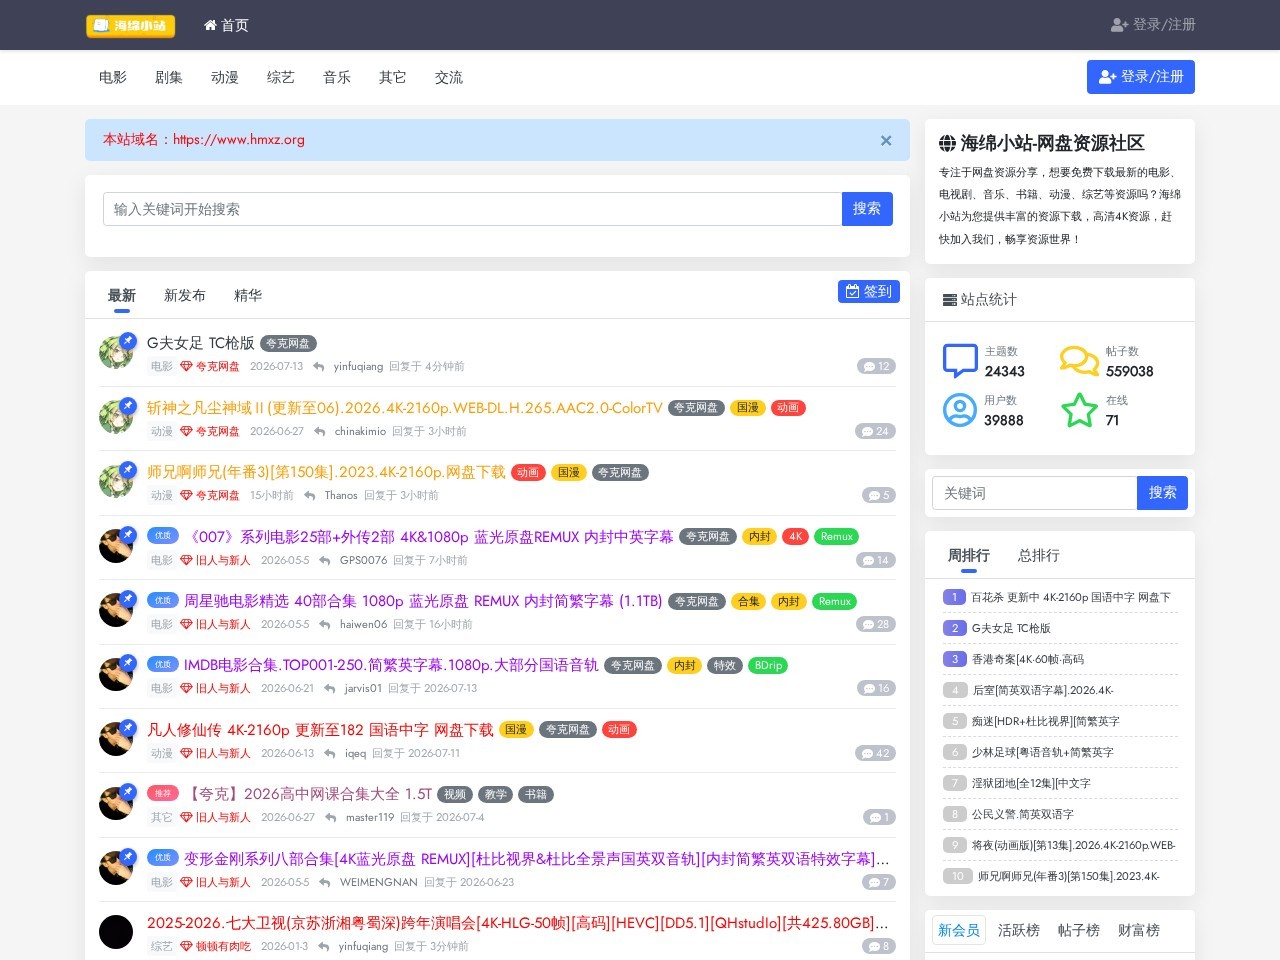The width and height of the screenshot is (1280, 960).
Task: Click the 书籍 tag on 网课 thread
Action: [x=536, y=794]
